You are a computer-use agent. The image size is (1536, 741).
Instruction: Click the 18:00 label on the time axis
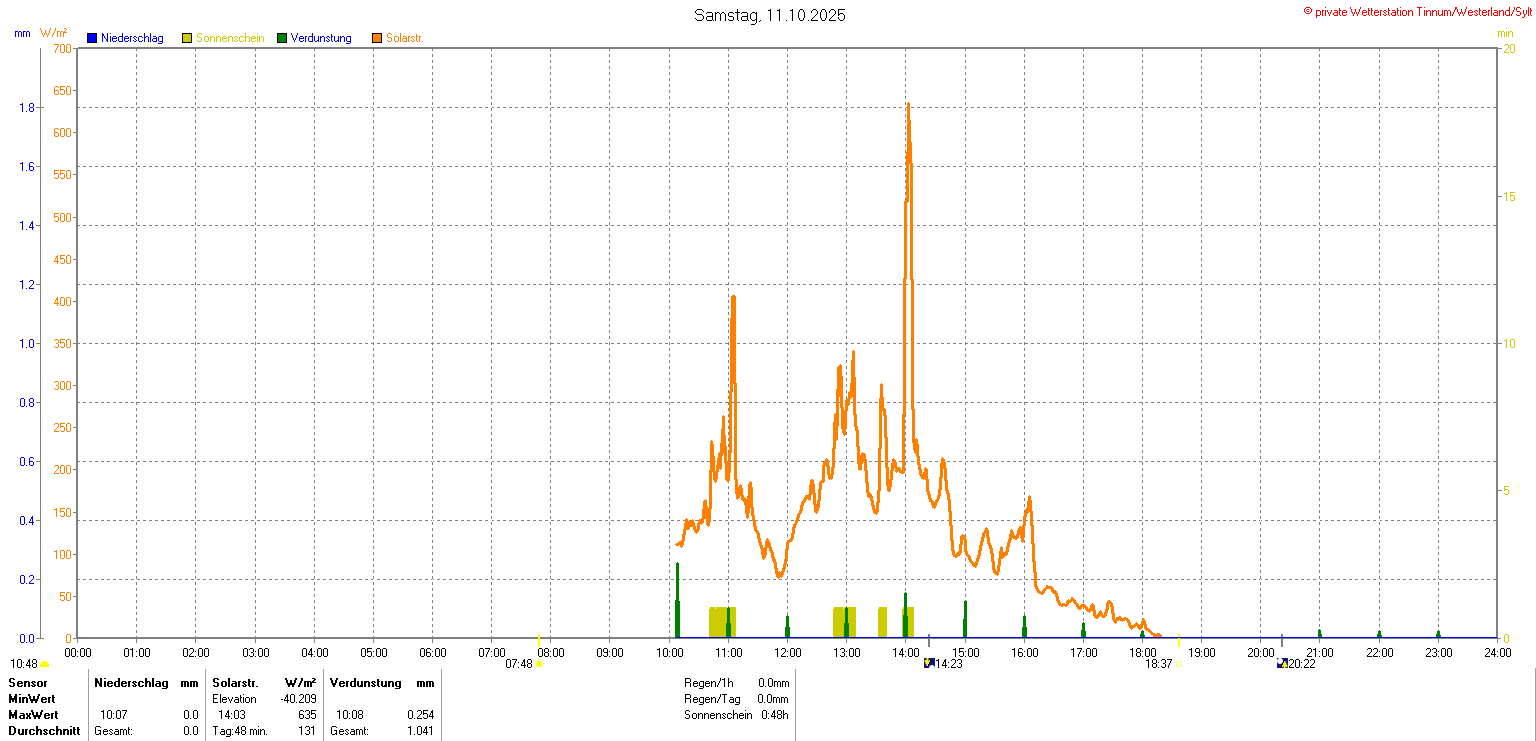[1143, 653]
